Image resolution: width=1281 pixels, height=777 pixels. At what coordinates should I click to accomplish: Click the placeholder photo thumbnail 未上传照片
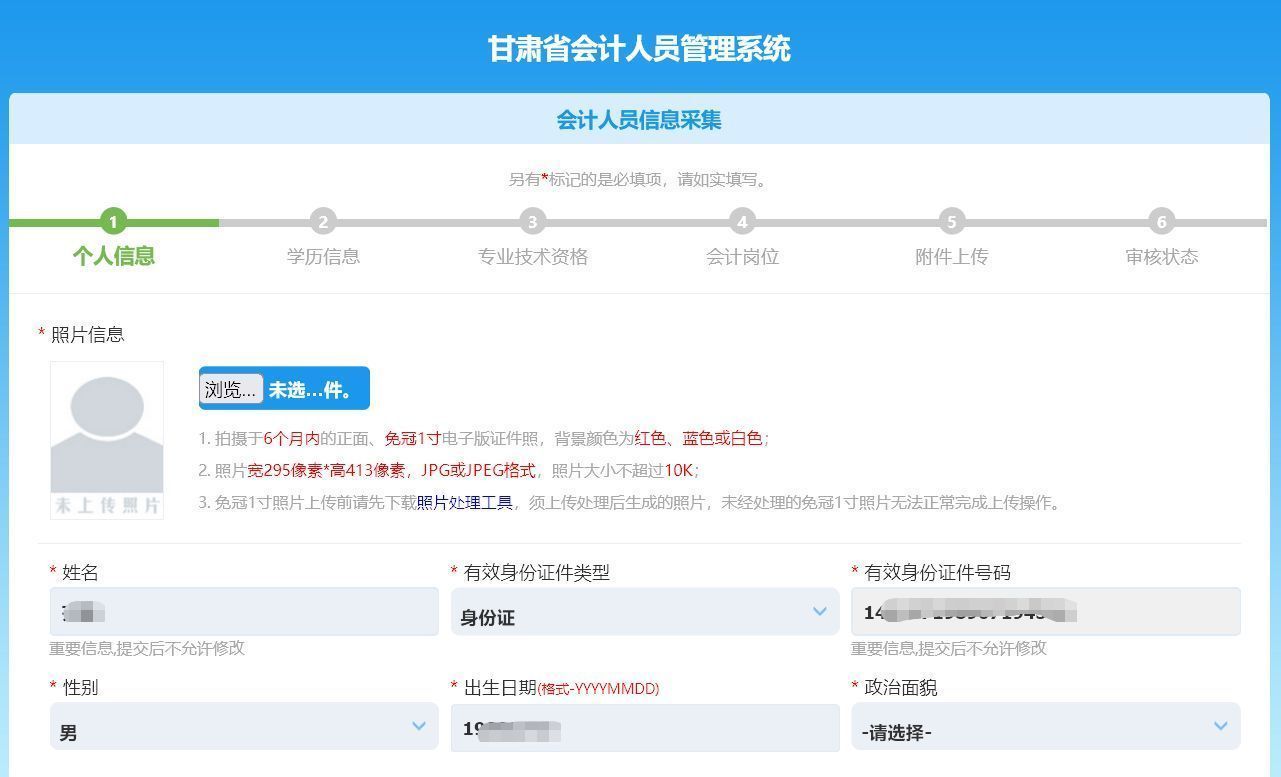(106, 440)
